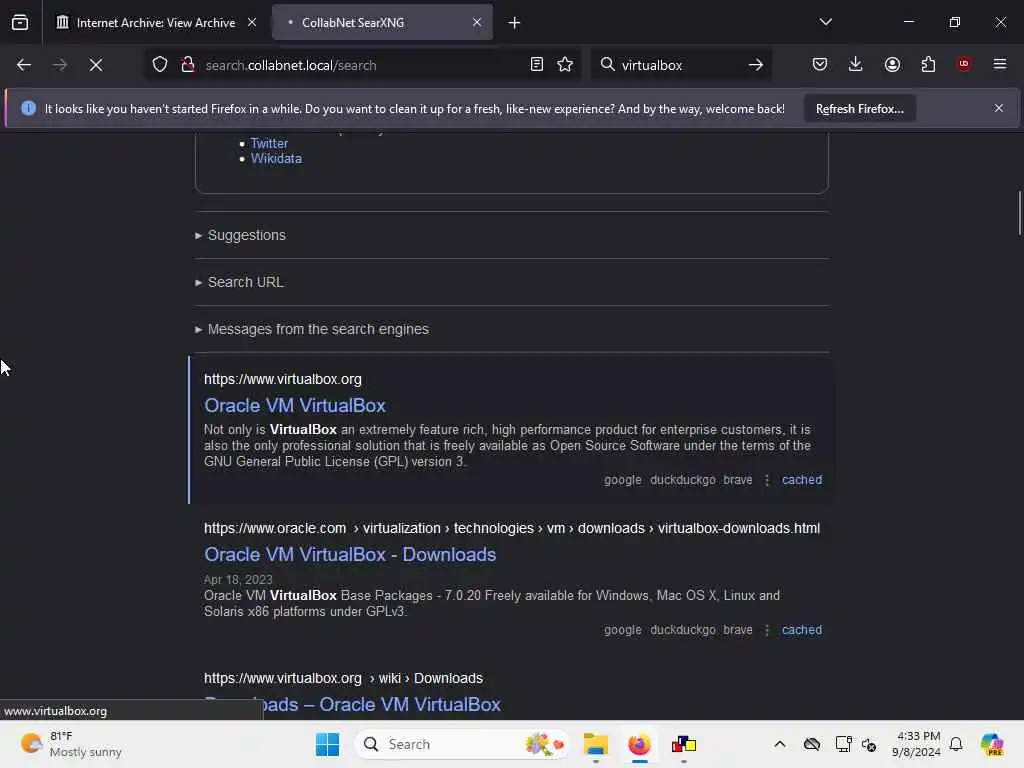Open cached copy of the virtualbox.org result
This screenshot has width=1024, height=768.
pos(802,480)
